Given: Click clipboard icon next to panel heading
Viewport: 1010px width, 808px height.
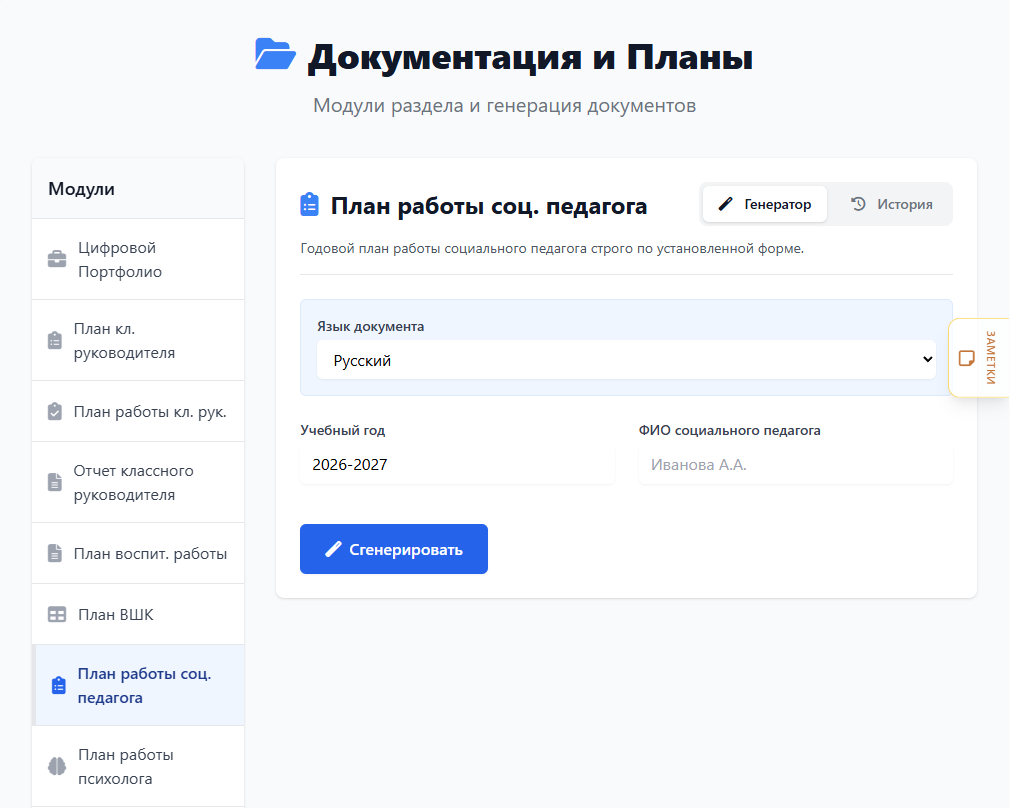Looking at the screenshot, I should point(310,205).
